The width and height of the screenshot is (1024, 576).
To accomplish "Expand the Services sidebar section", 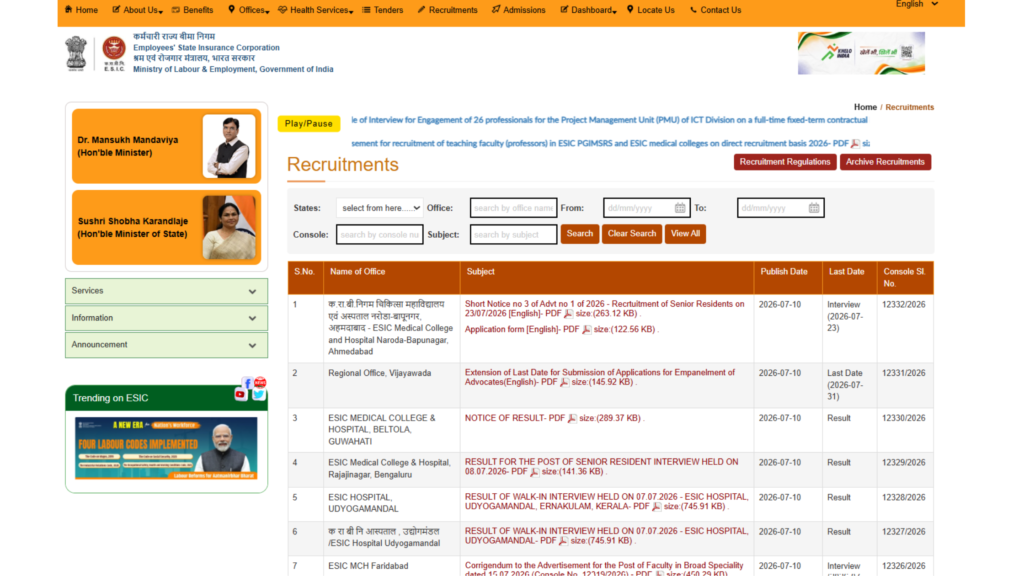I will pyautogui.click(x=167, y=291).
